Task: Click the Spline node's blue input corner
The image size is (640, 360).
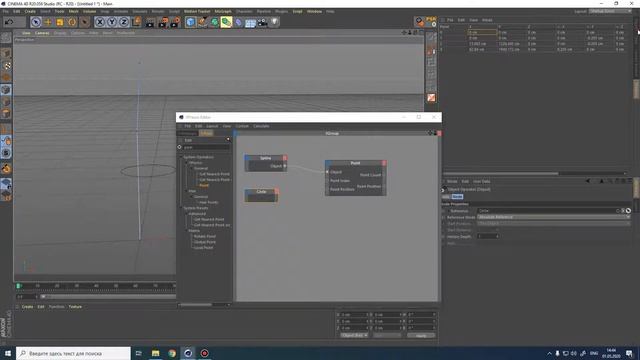Action: coord(247,158)
